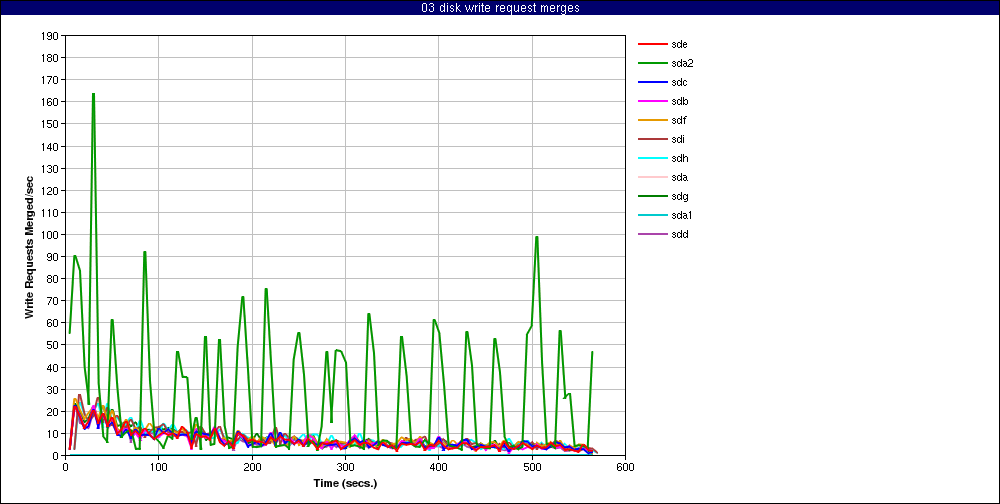Click the red sde legend color line
Image resolution: width=1000 pixels, height=504 pixels.
(652, 44)
